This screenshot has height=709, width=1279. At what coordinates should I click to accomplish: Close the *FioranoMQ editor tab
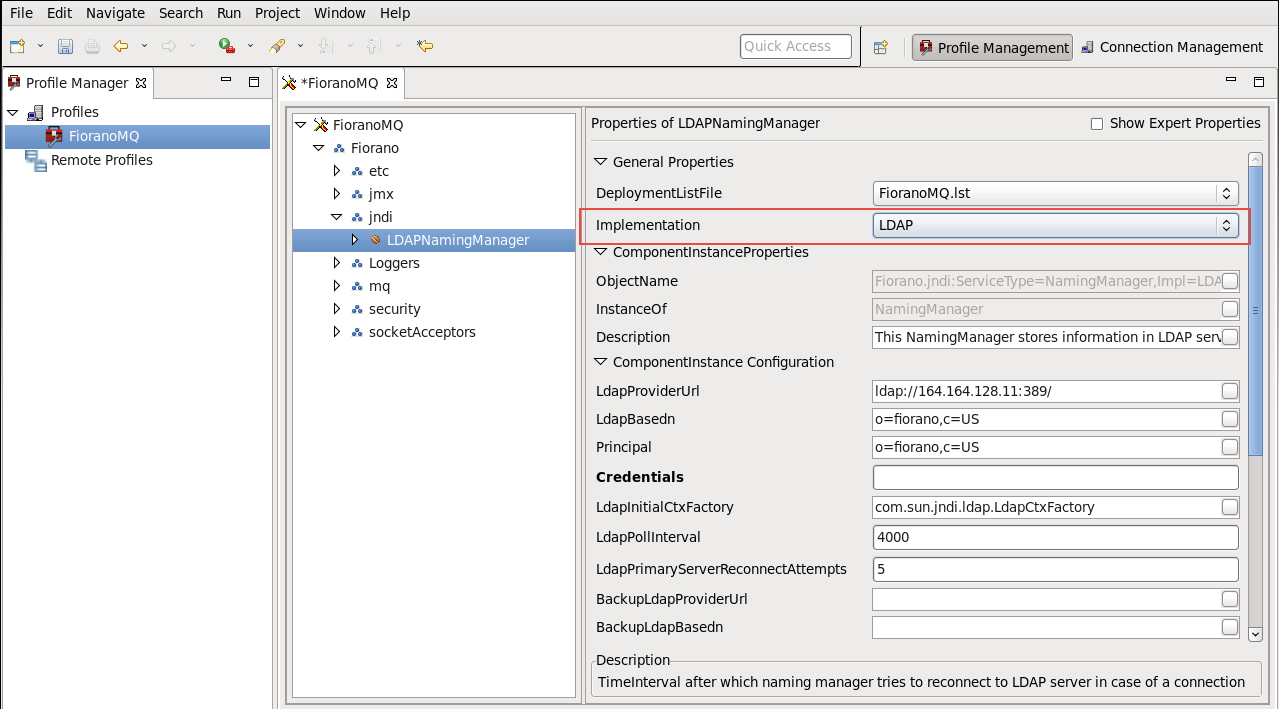coord(392,83)
